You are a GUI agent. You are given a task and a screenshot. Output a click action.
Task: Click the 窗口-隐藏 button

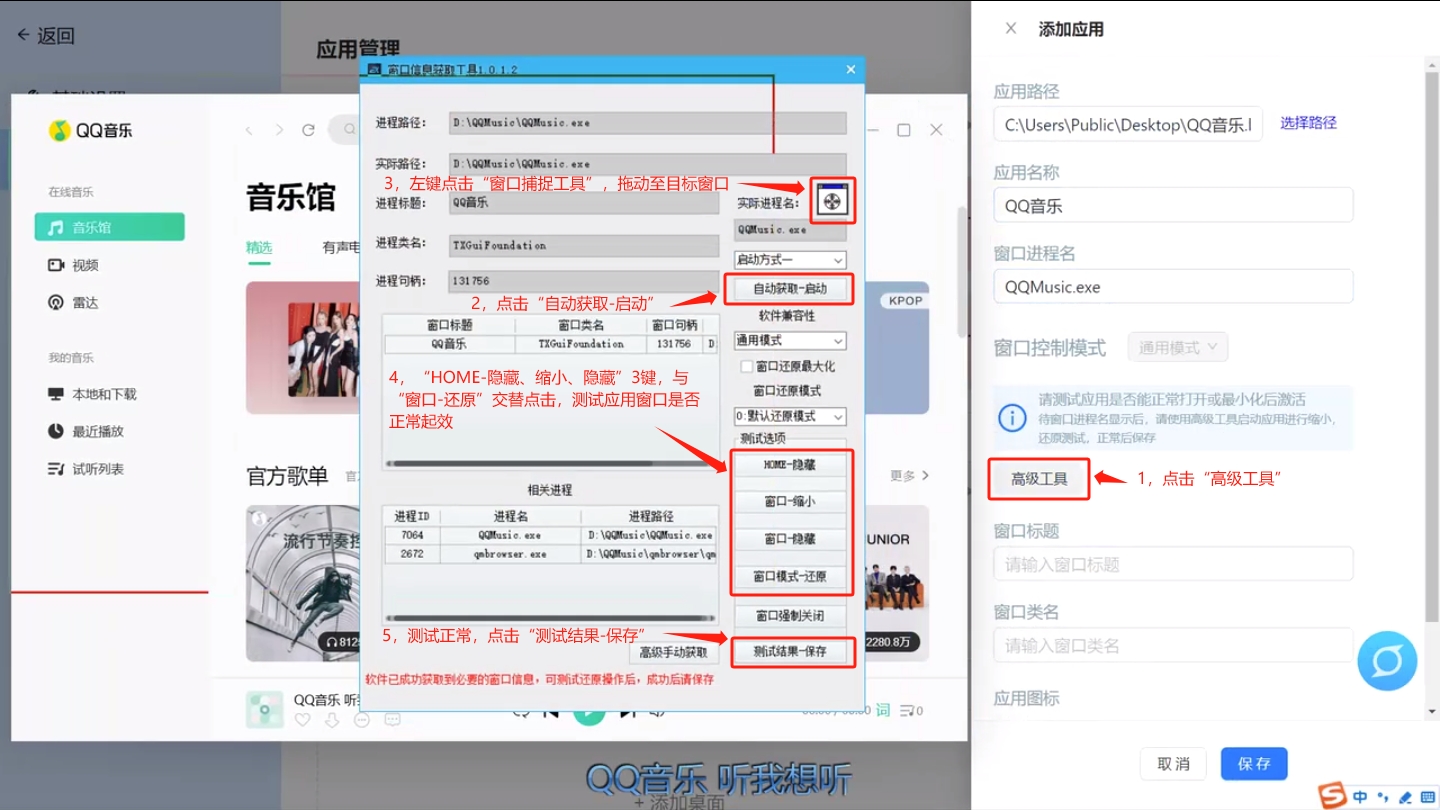(790, 539)
